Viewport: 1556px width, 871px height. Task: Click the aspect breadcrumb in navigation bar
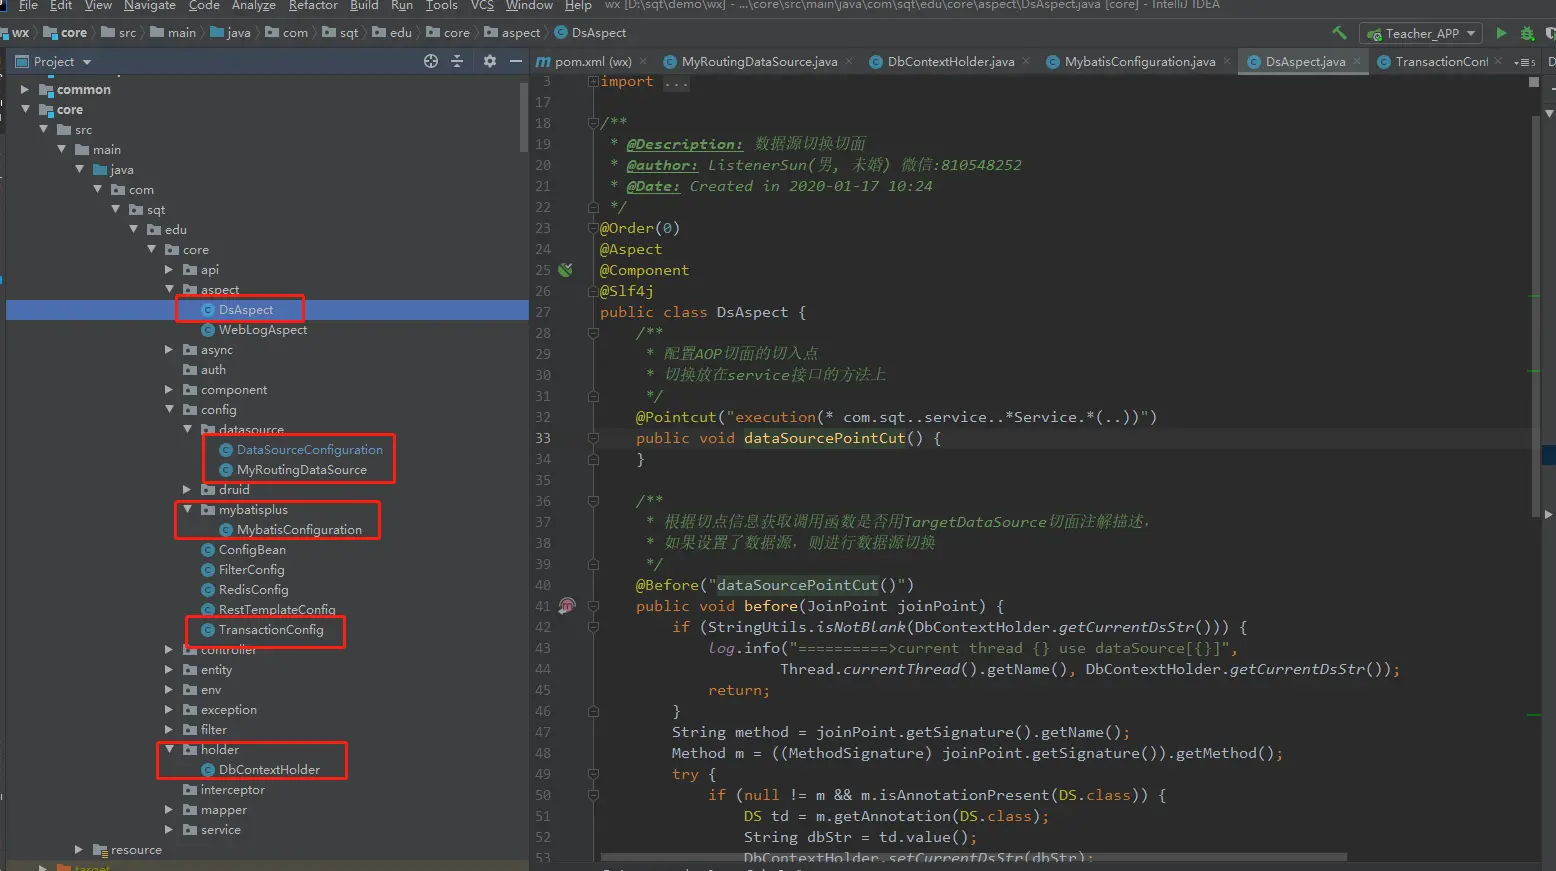pyautogui.click(x=513, y=33)
